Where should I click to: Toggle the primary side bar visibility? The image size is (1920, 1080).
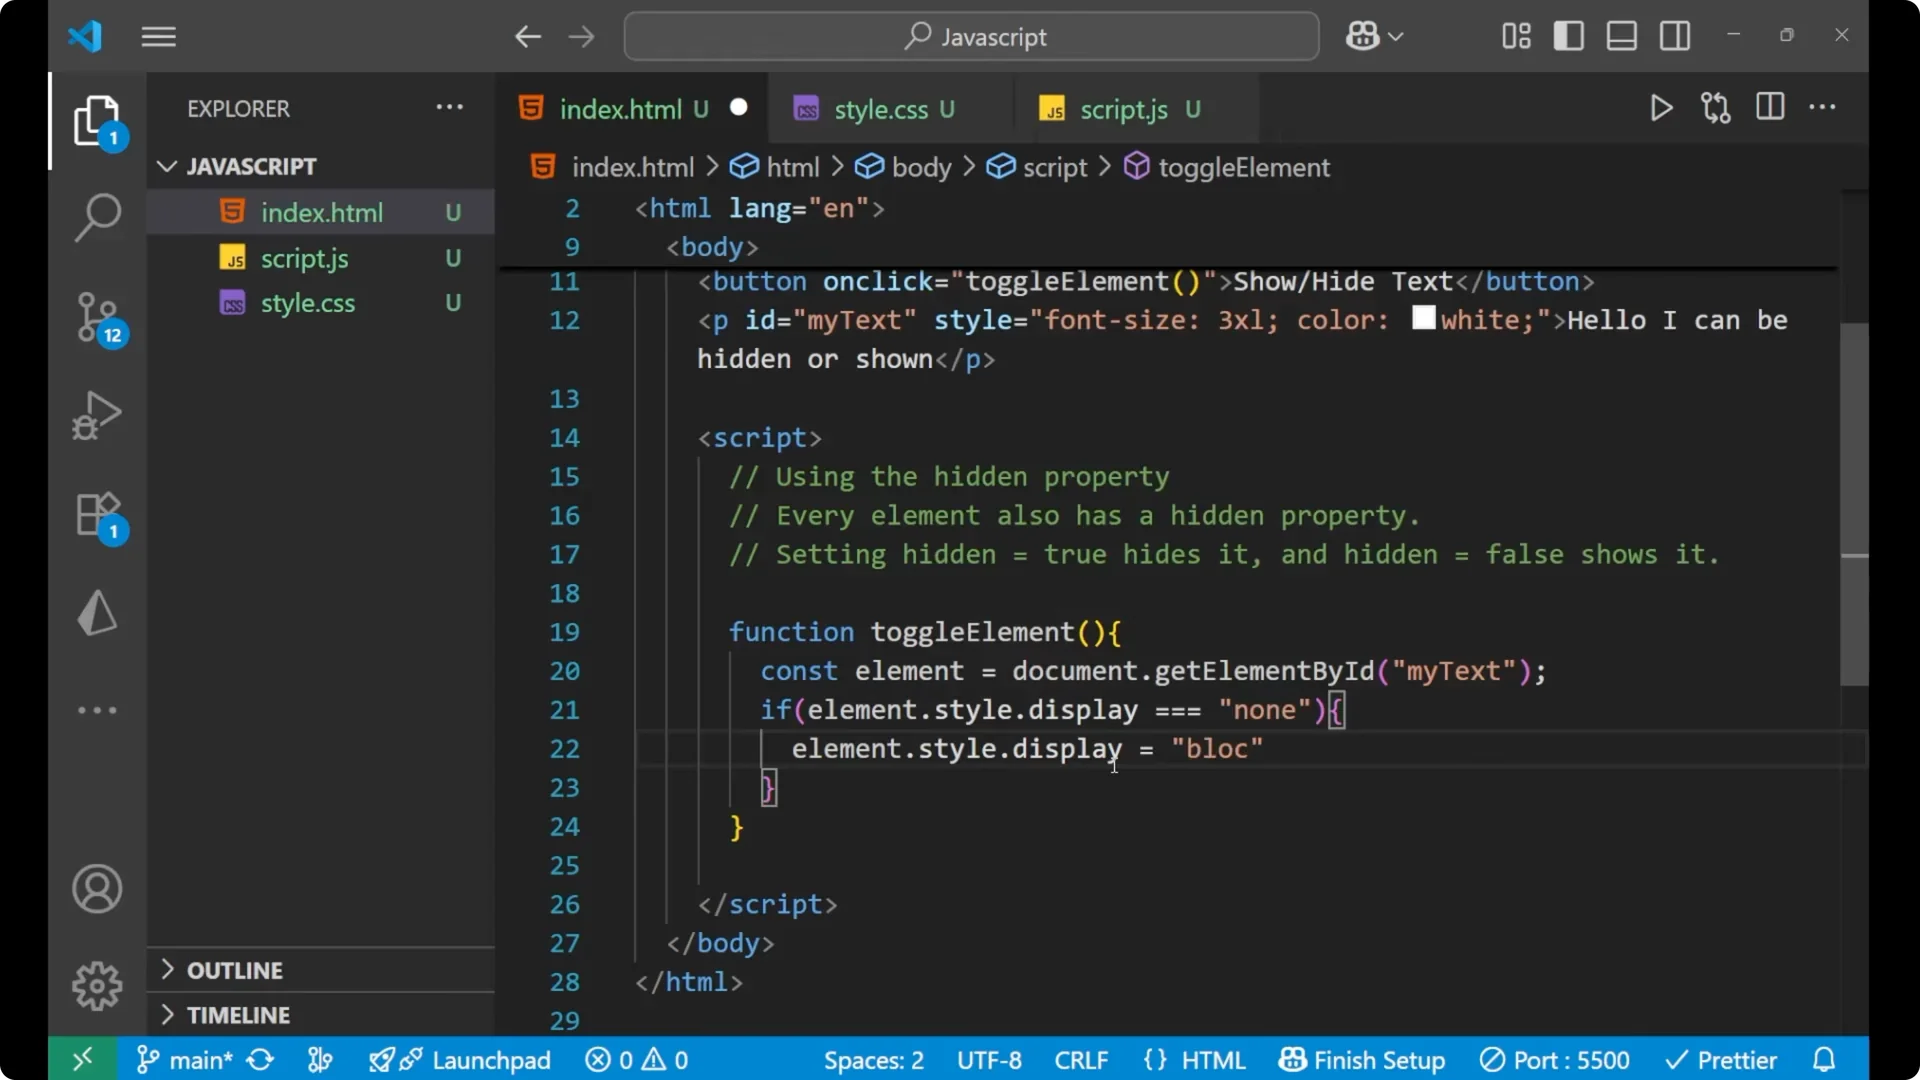pos(1569,35)
